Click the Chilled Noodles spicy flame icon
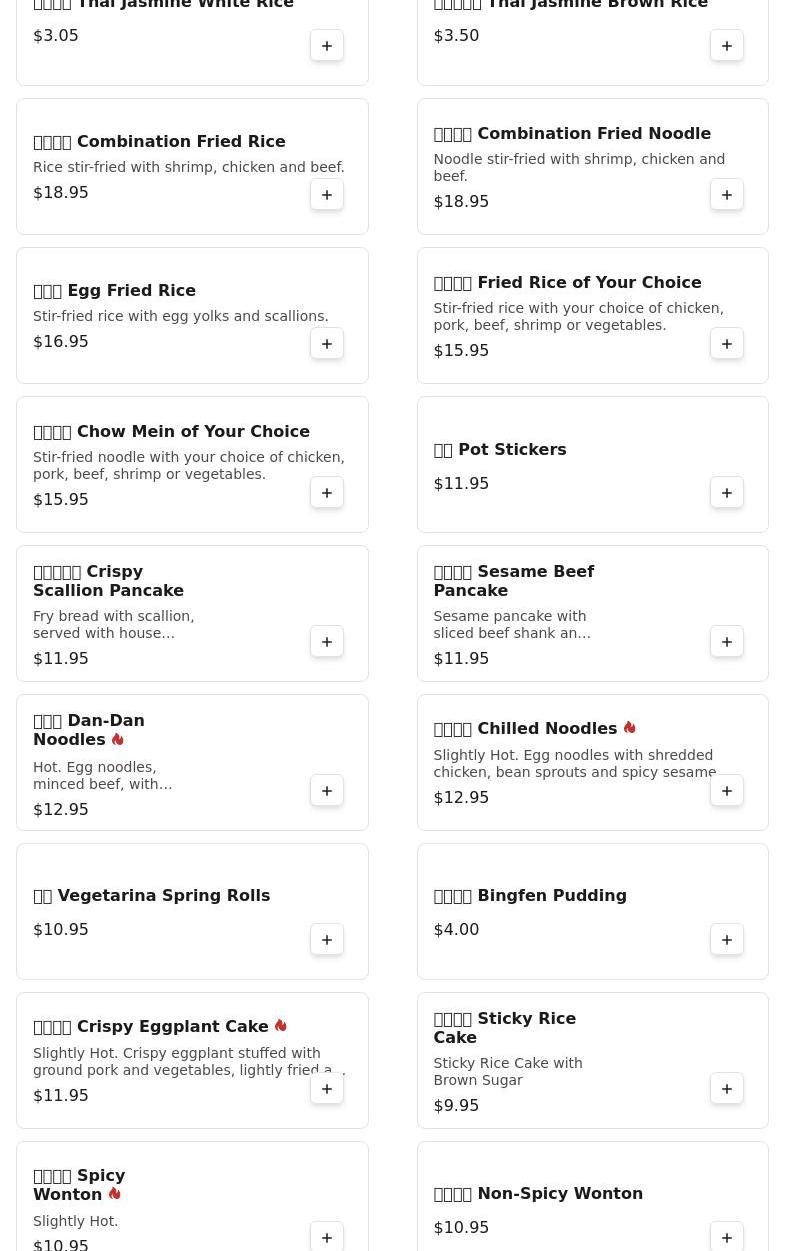This screenshot has height=1251, width=785. [x=629, y=728]
